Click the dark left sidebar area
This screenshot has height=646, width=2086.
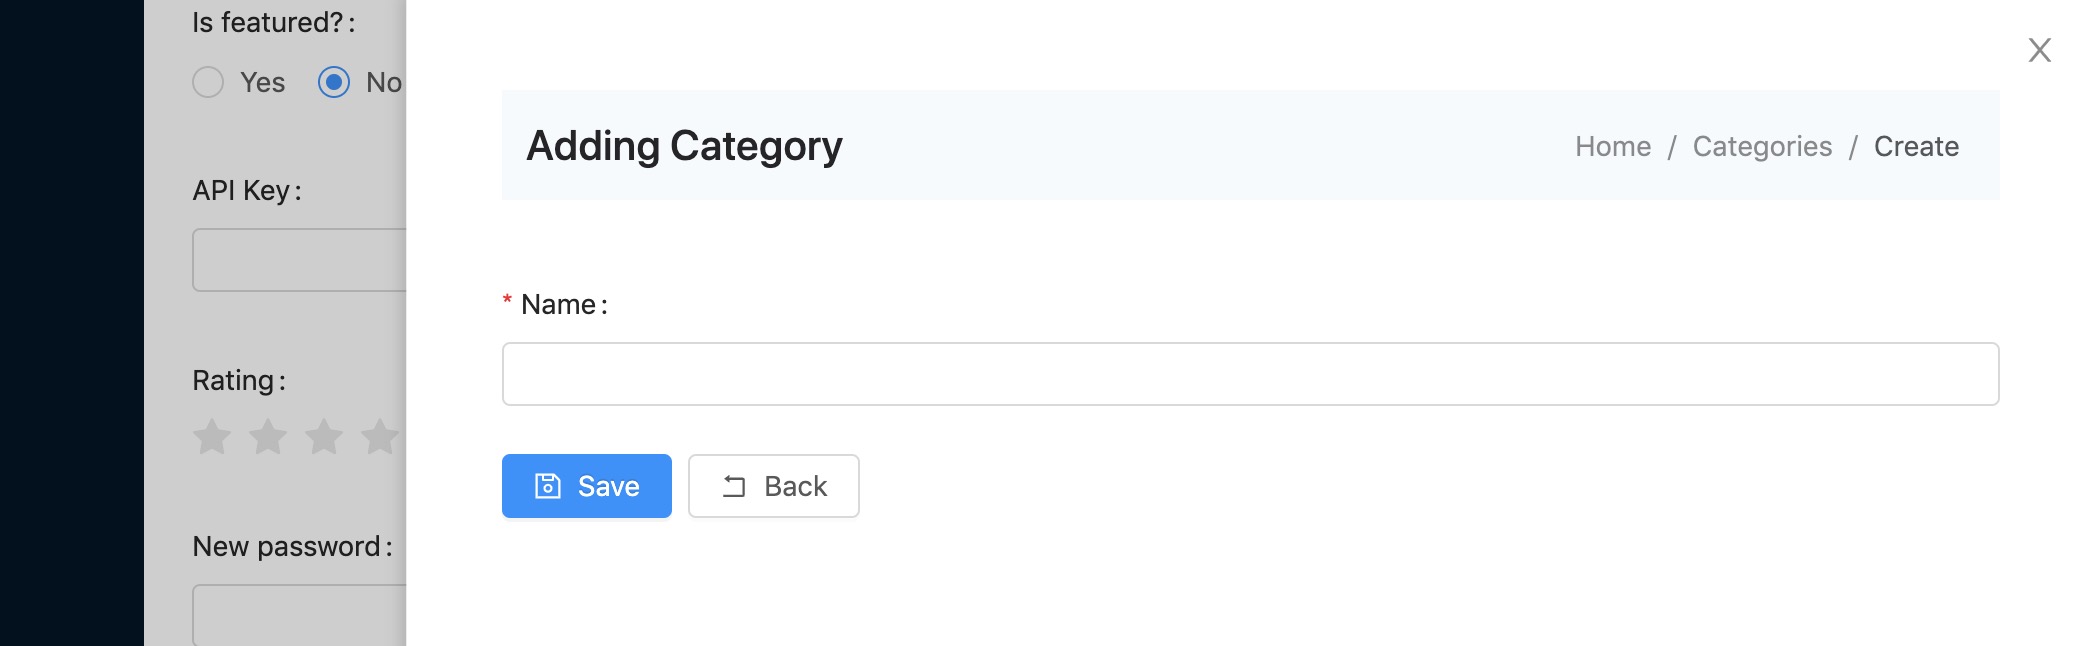[x=72, y=323]
